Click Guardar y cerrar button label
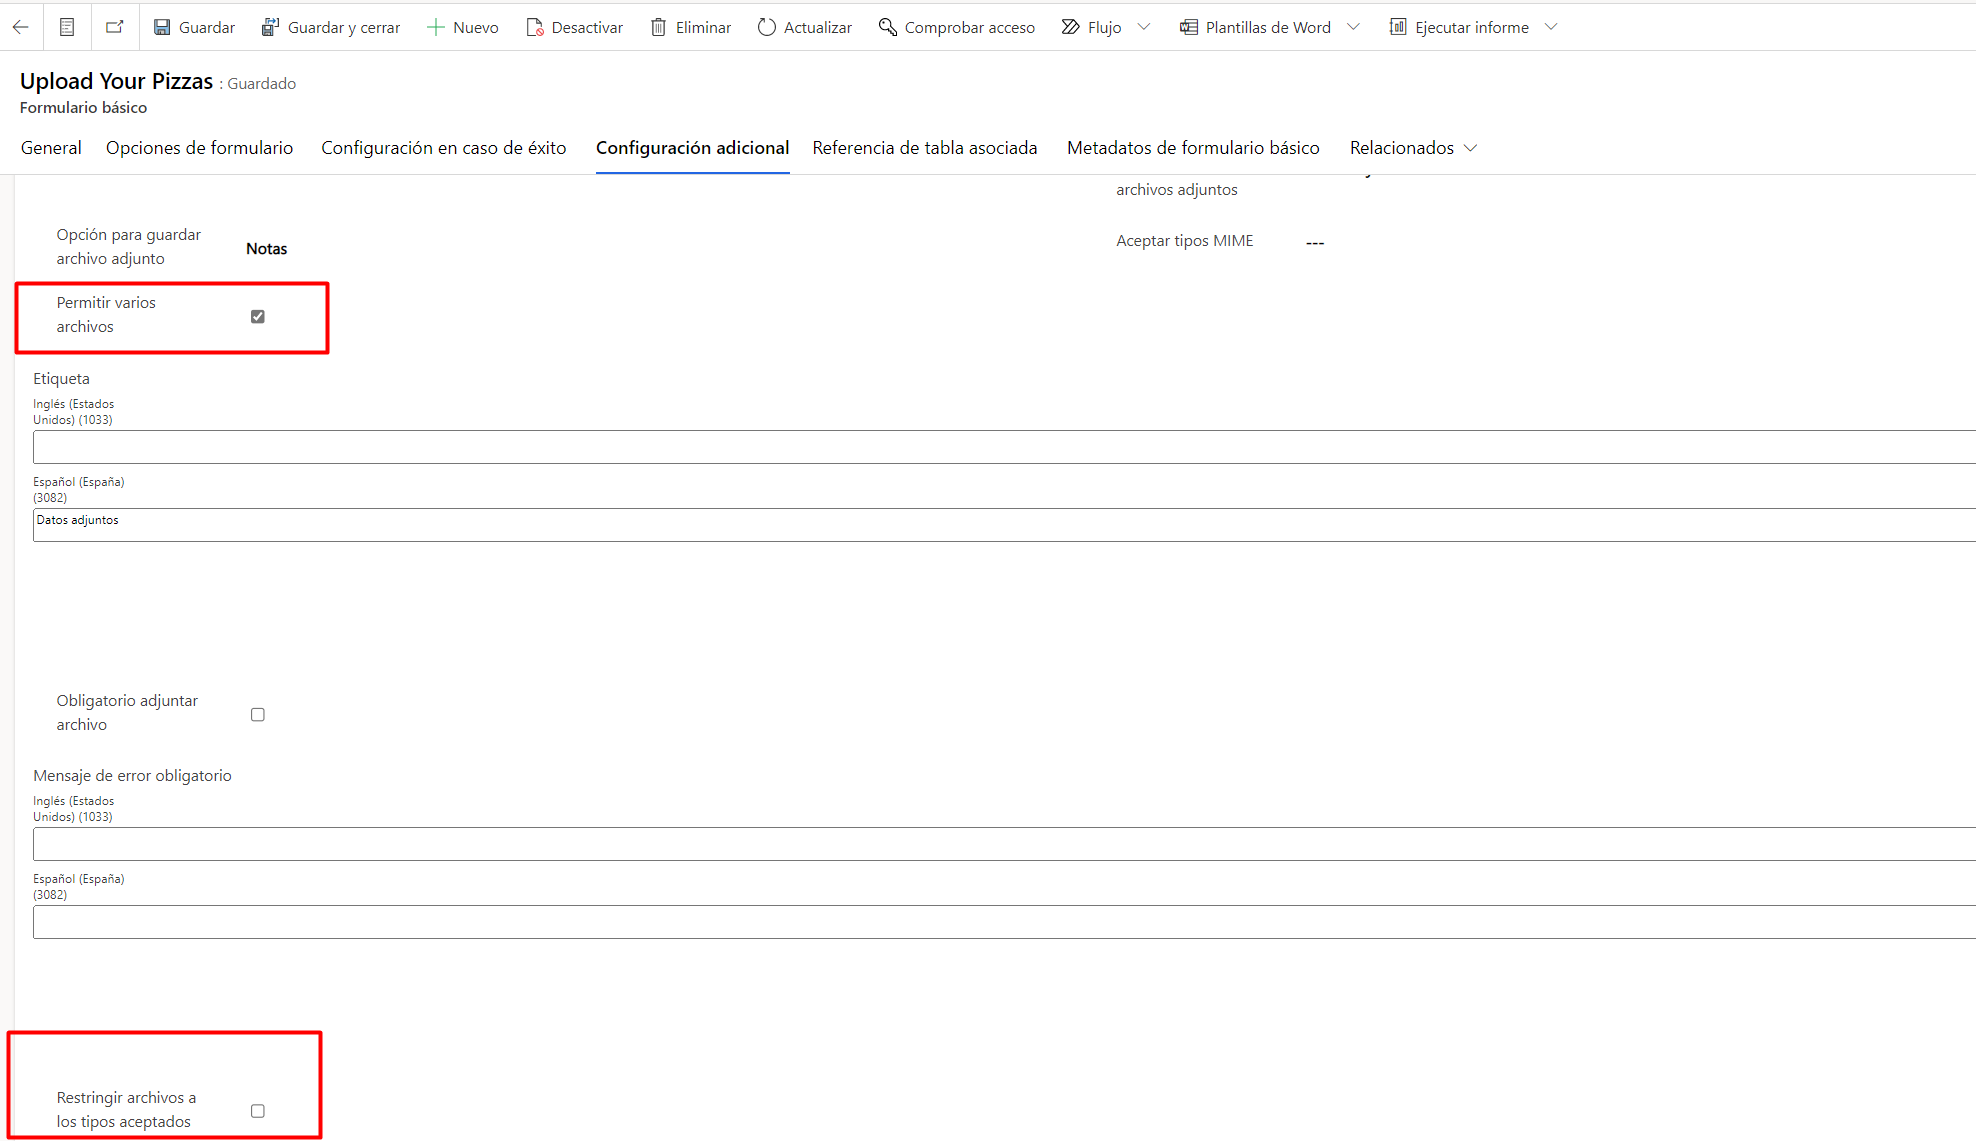1976x1141 pixels. 344,27
